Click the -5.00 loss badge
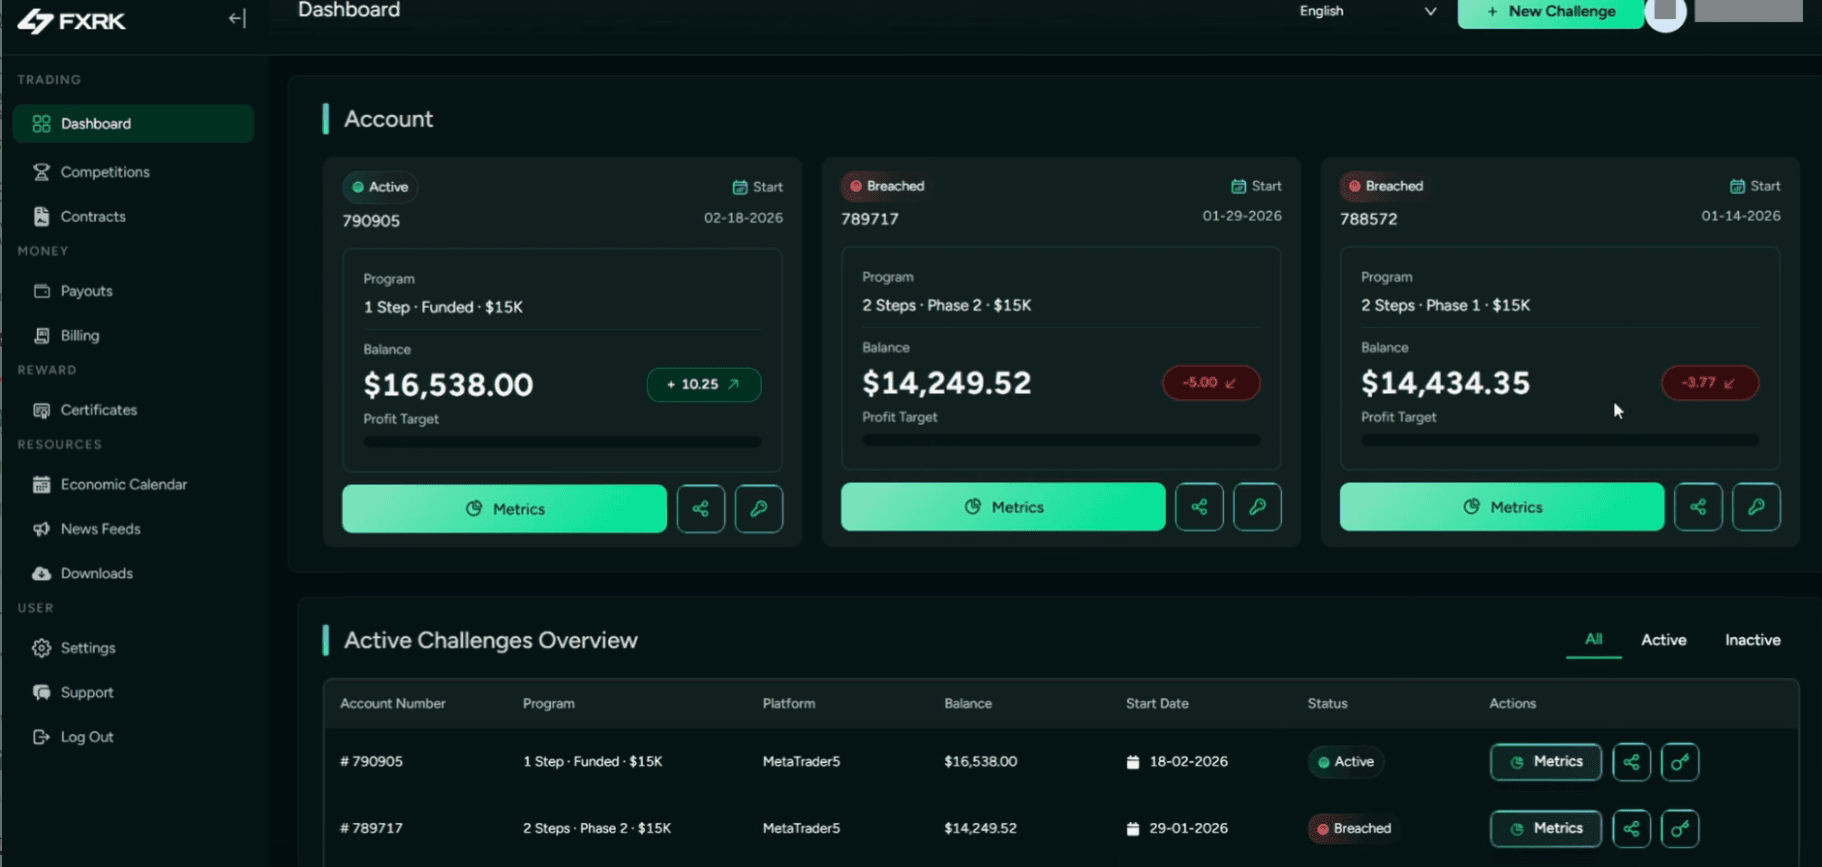 pyautogui.click(x=1211, y=383)
